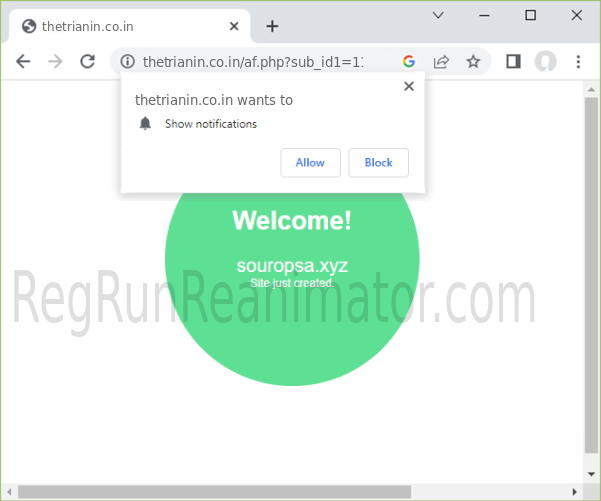The width and height of the screenshot is (601, 501).
Task: Toggle the browser side panel
Action: click(x=513, y=61)
